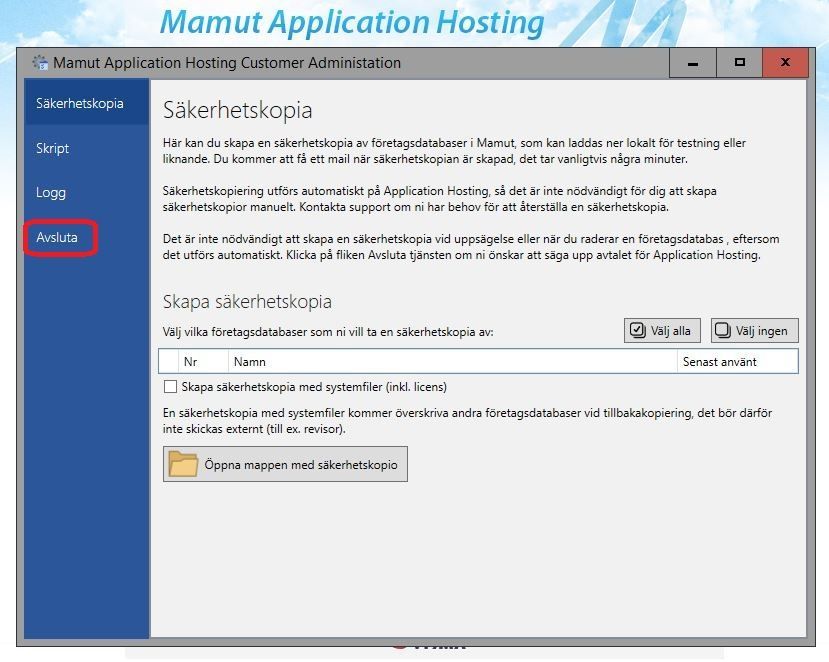Click the Välj ingen button
Screen dimensions: 829x662
coord(754,330)
